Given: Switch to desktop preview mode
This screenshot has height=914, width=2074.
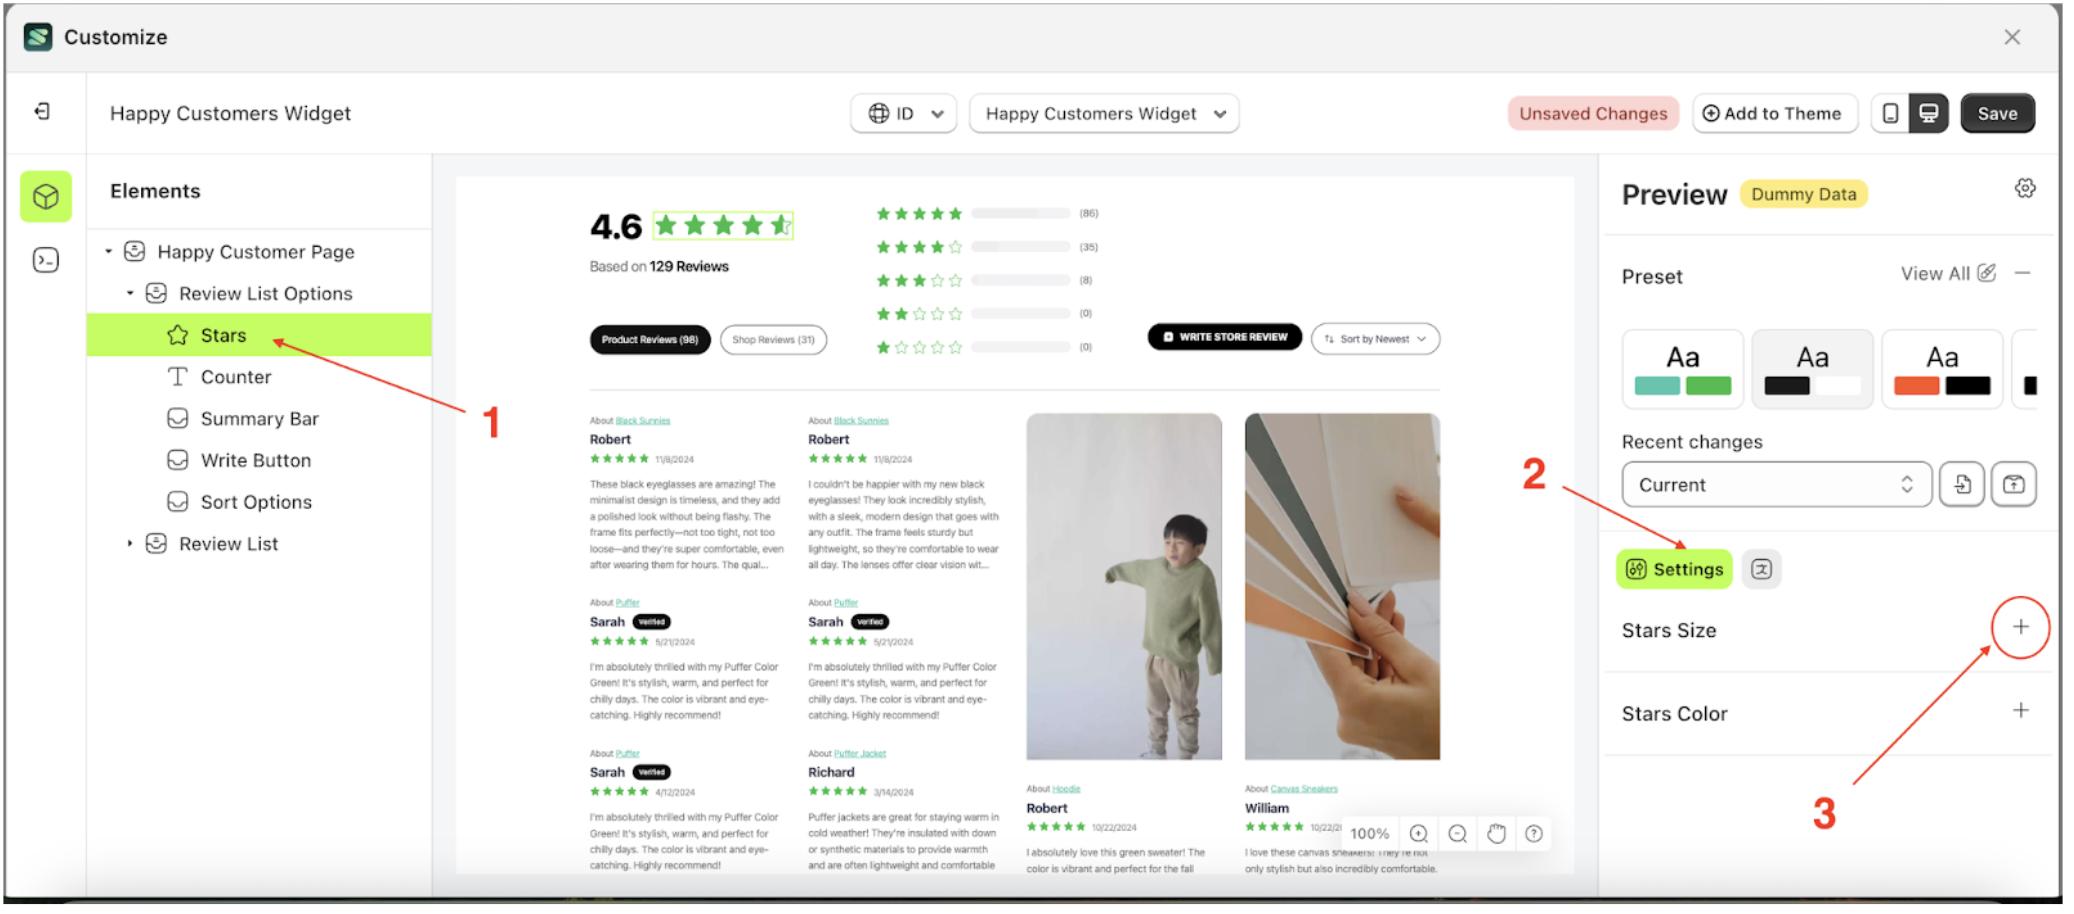Looking at the screenshot, I should (1929, 113).
